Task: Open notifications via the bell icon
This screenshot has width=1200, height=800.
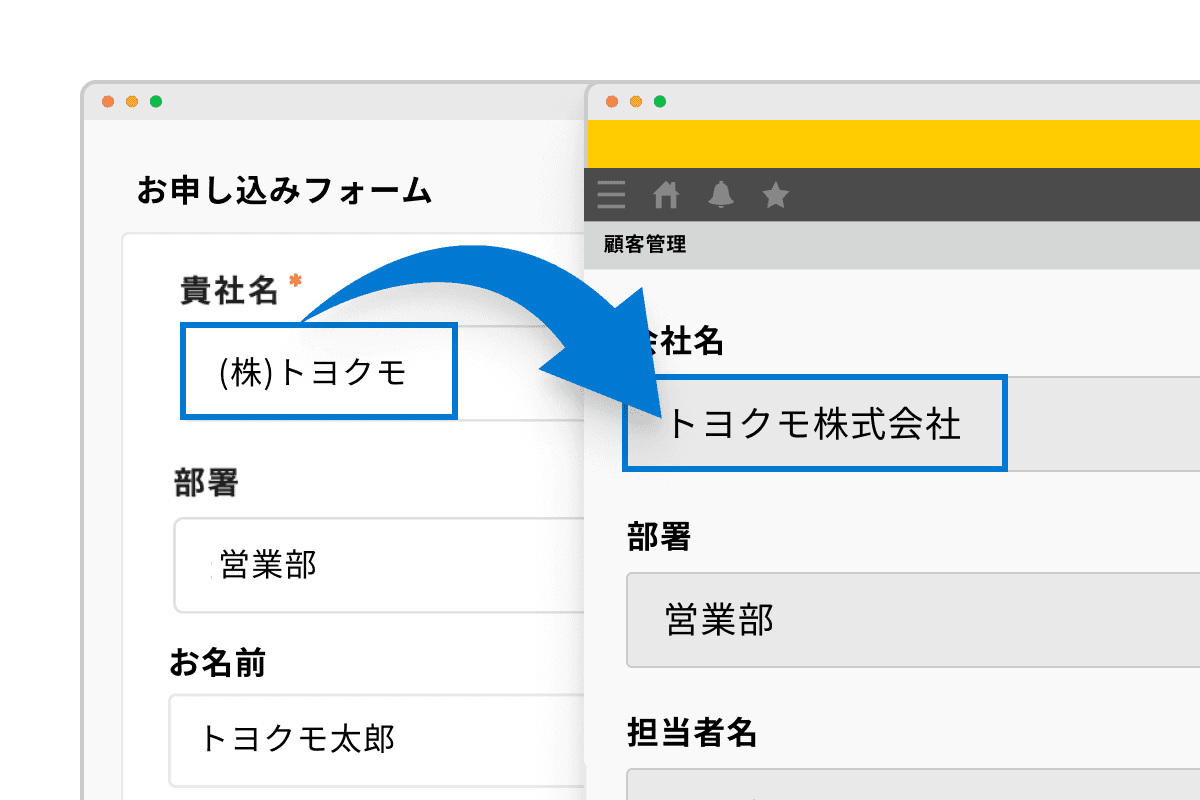Action: point(720,195)
